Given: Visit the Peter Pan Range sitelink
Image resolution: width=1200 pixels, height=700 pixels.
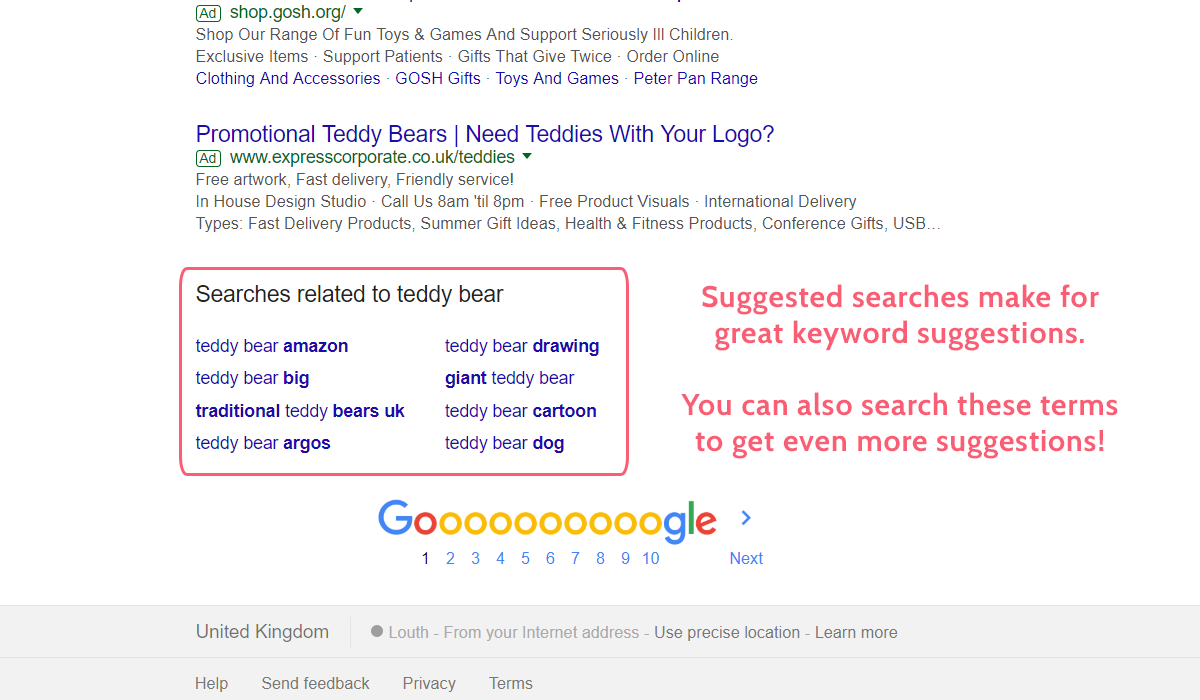Looking at the screenshot, I should coord(696,78).
